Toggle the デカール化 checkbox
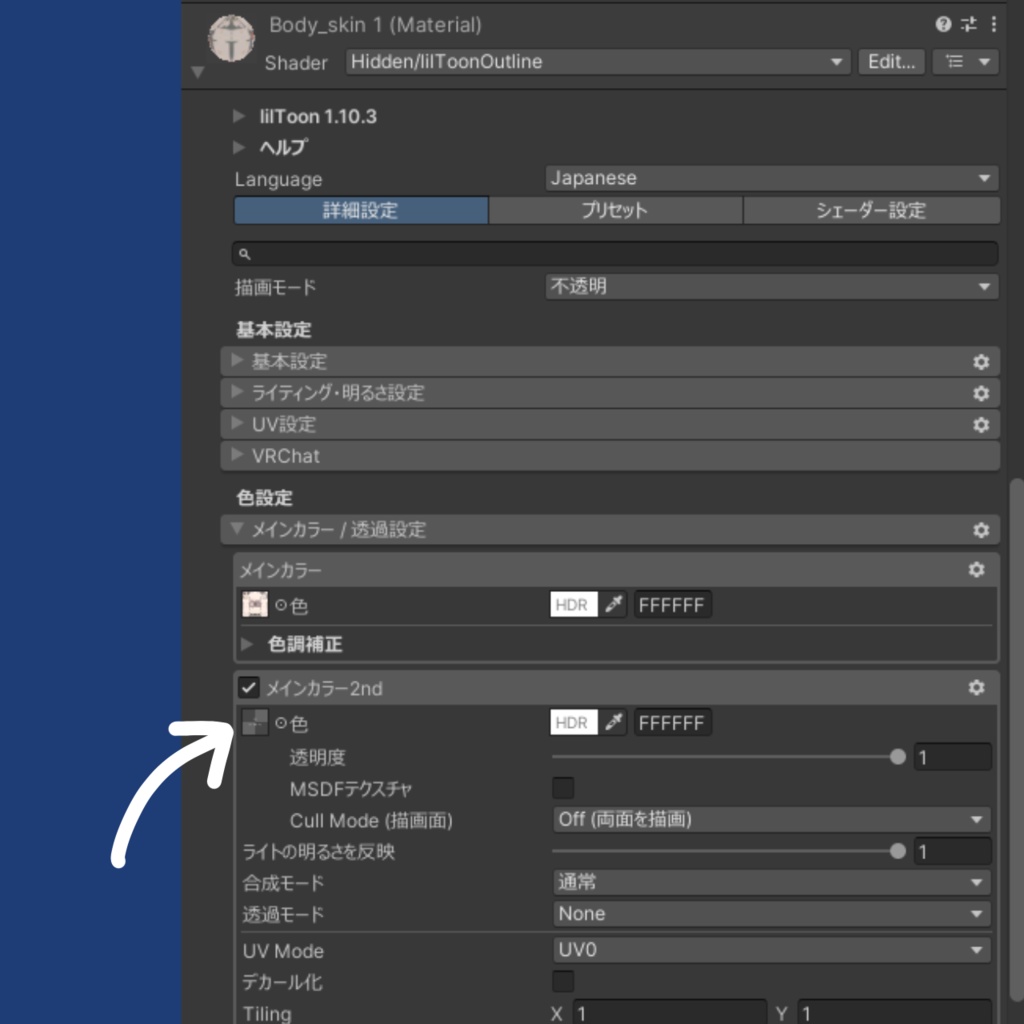The image size is (1024, 1024). (x=562, y=982)
